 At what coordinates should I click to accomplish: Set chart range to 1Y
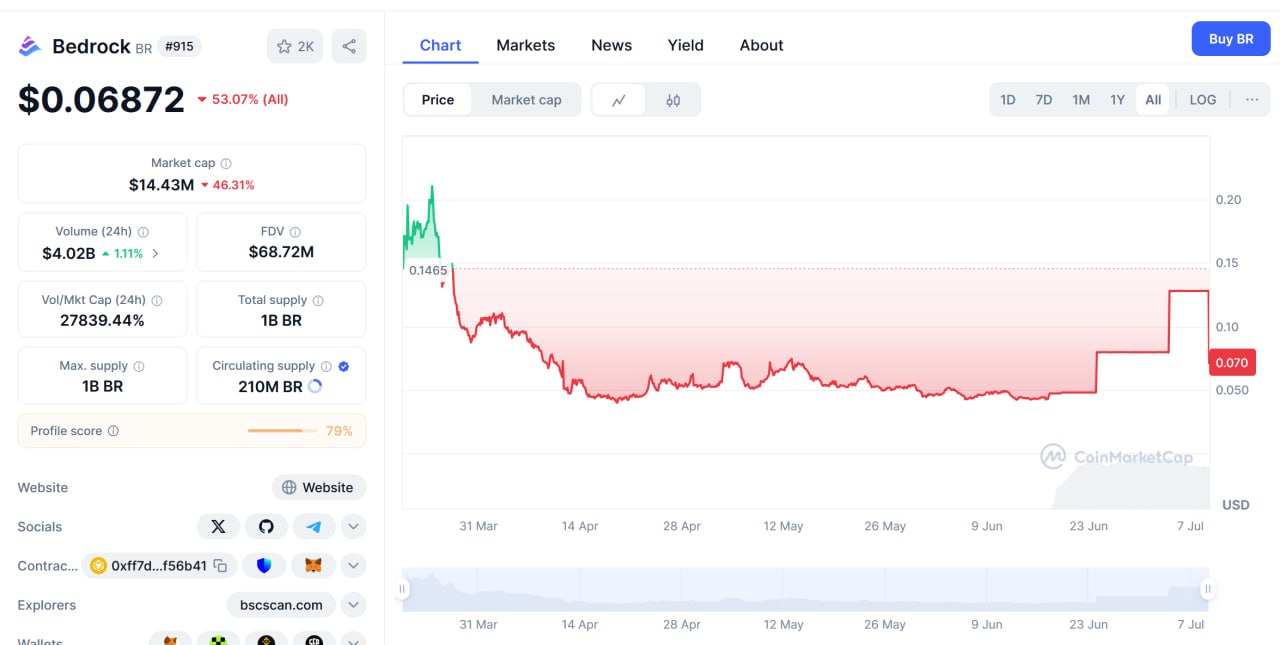tap(1117, 100)
